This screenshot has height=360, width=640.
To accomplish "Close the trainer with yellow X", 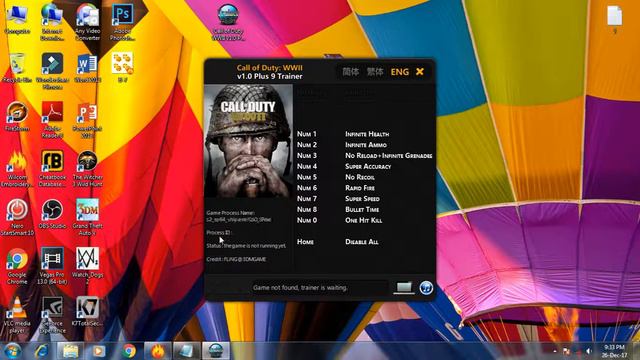I will [420, 71].
